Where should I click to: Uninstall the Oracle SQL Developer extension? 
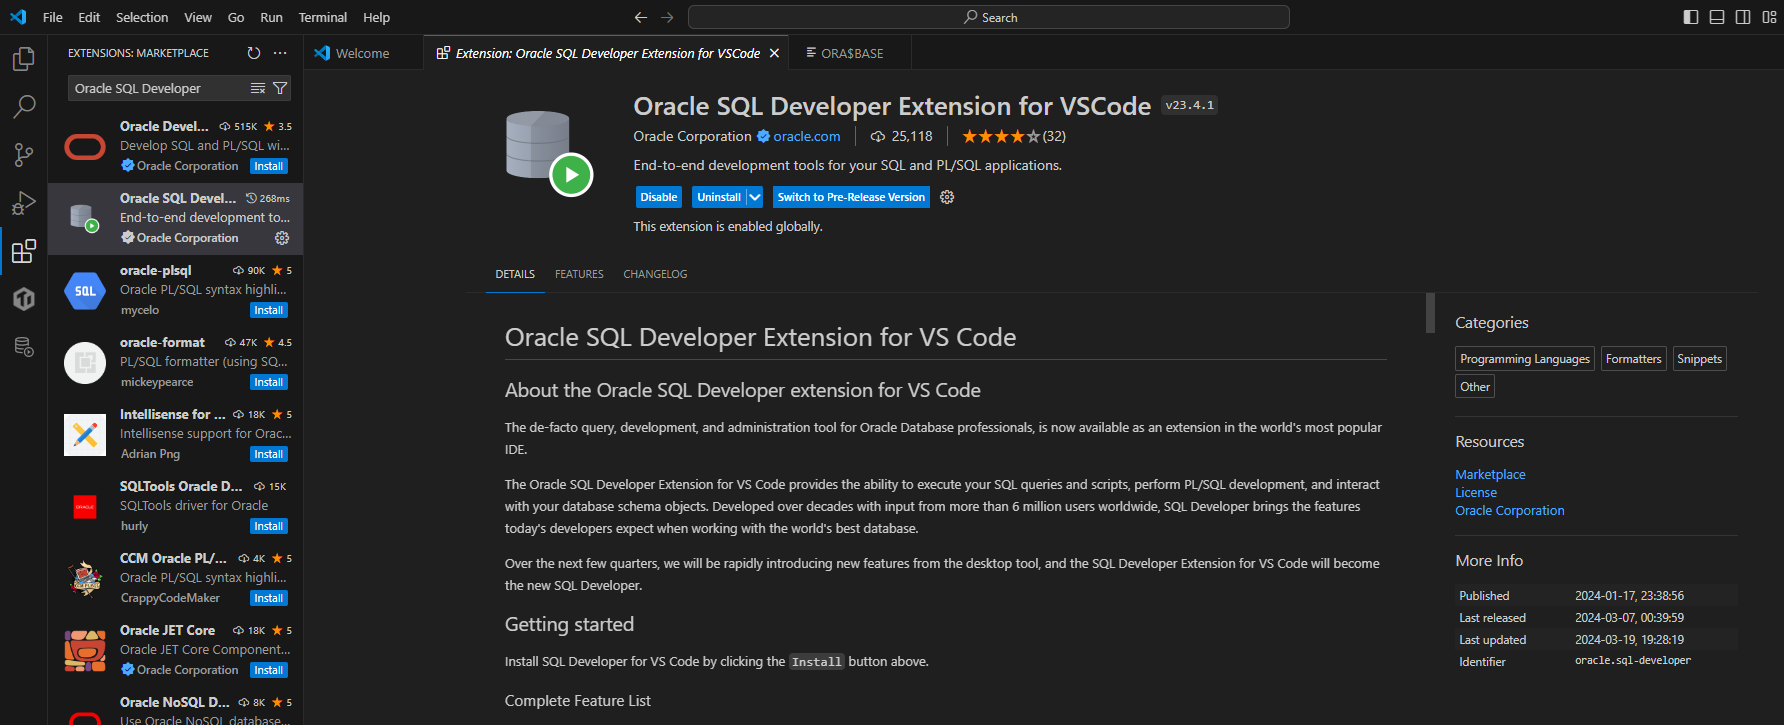coord(719,197)
